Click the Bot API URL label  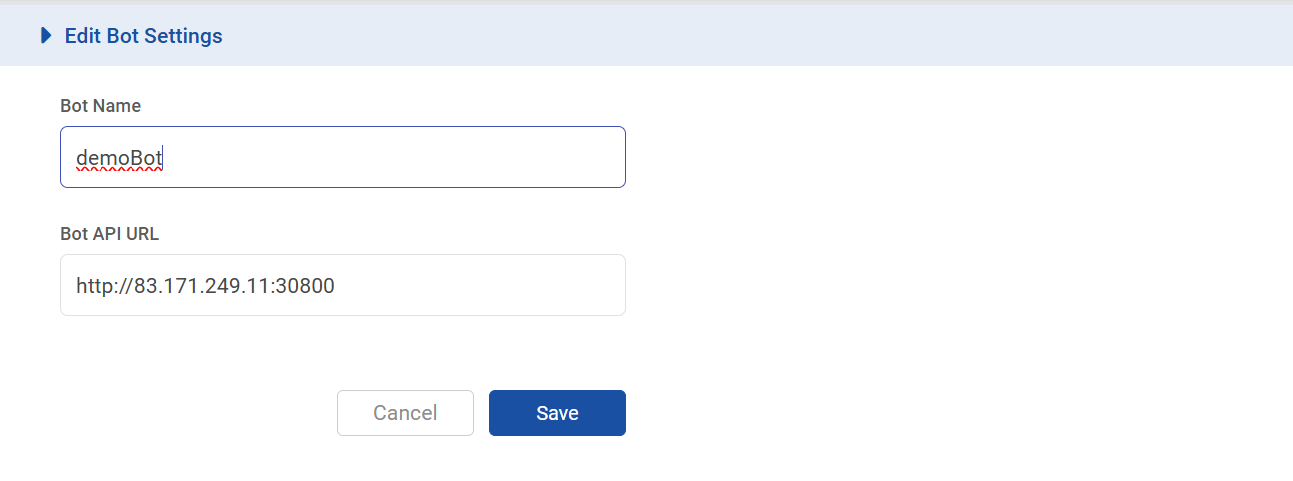(109, 234)
